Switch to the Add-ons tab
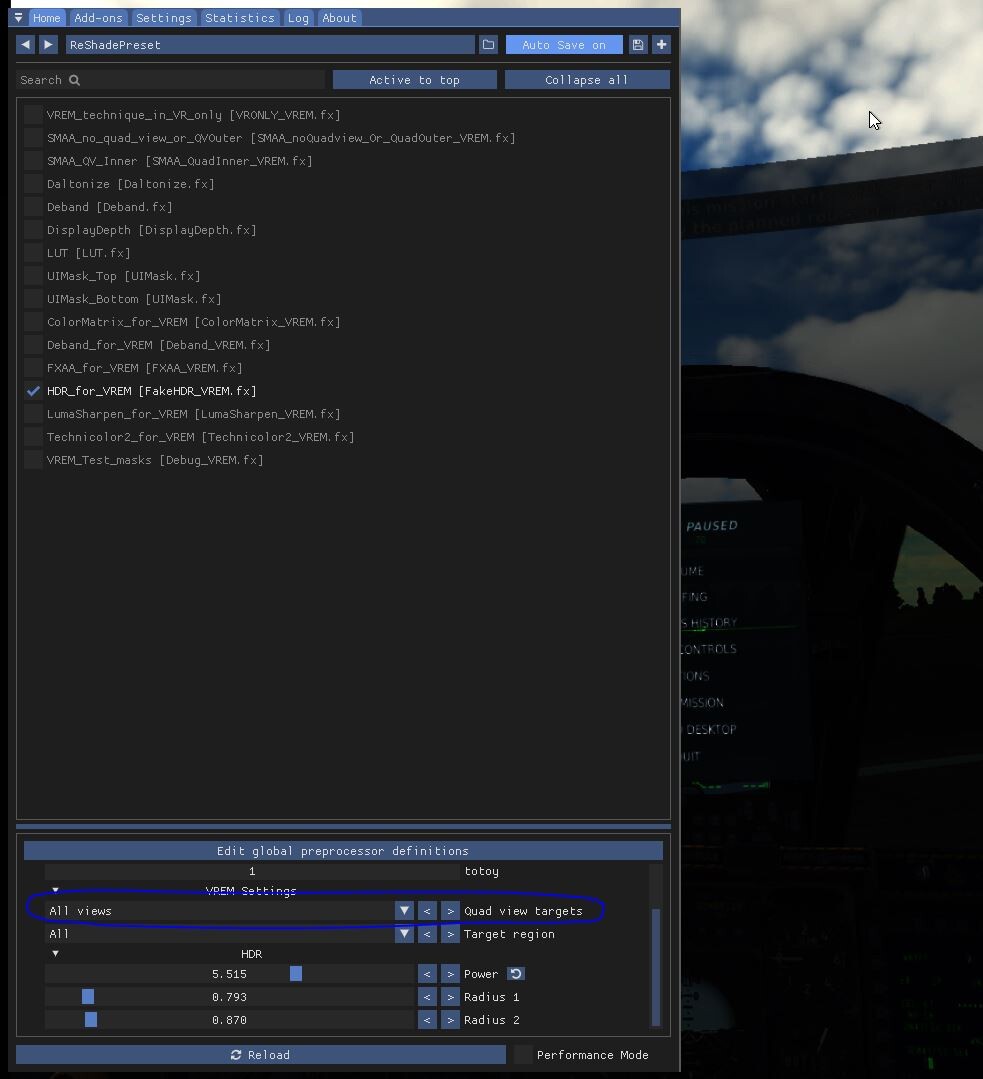This screenshot has height=1079, width=983. click(x=98, y=18)
